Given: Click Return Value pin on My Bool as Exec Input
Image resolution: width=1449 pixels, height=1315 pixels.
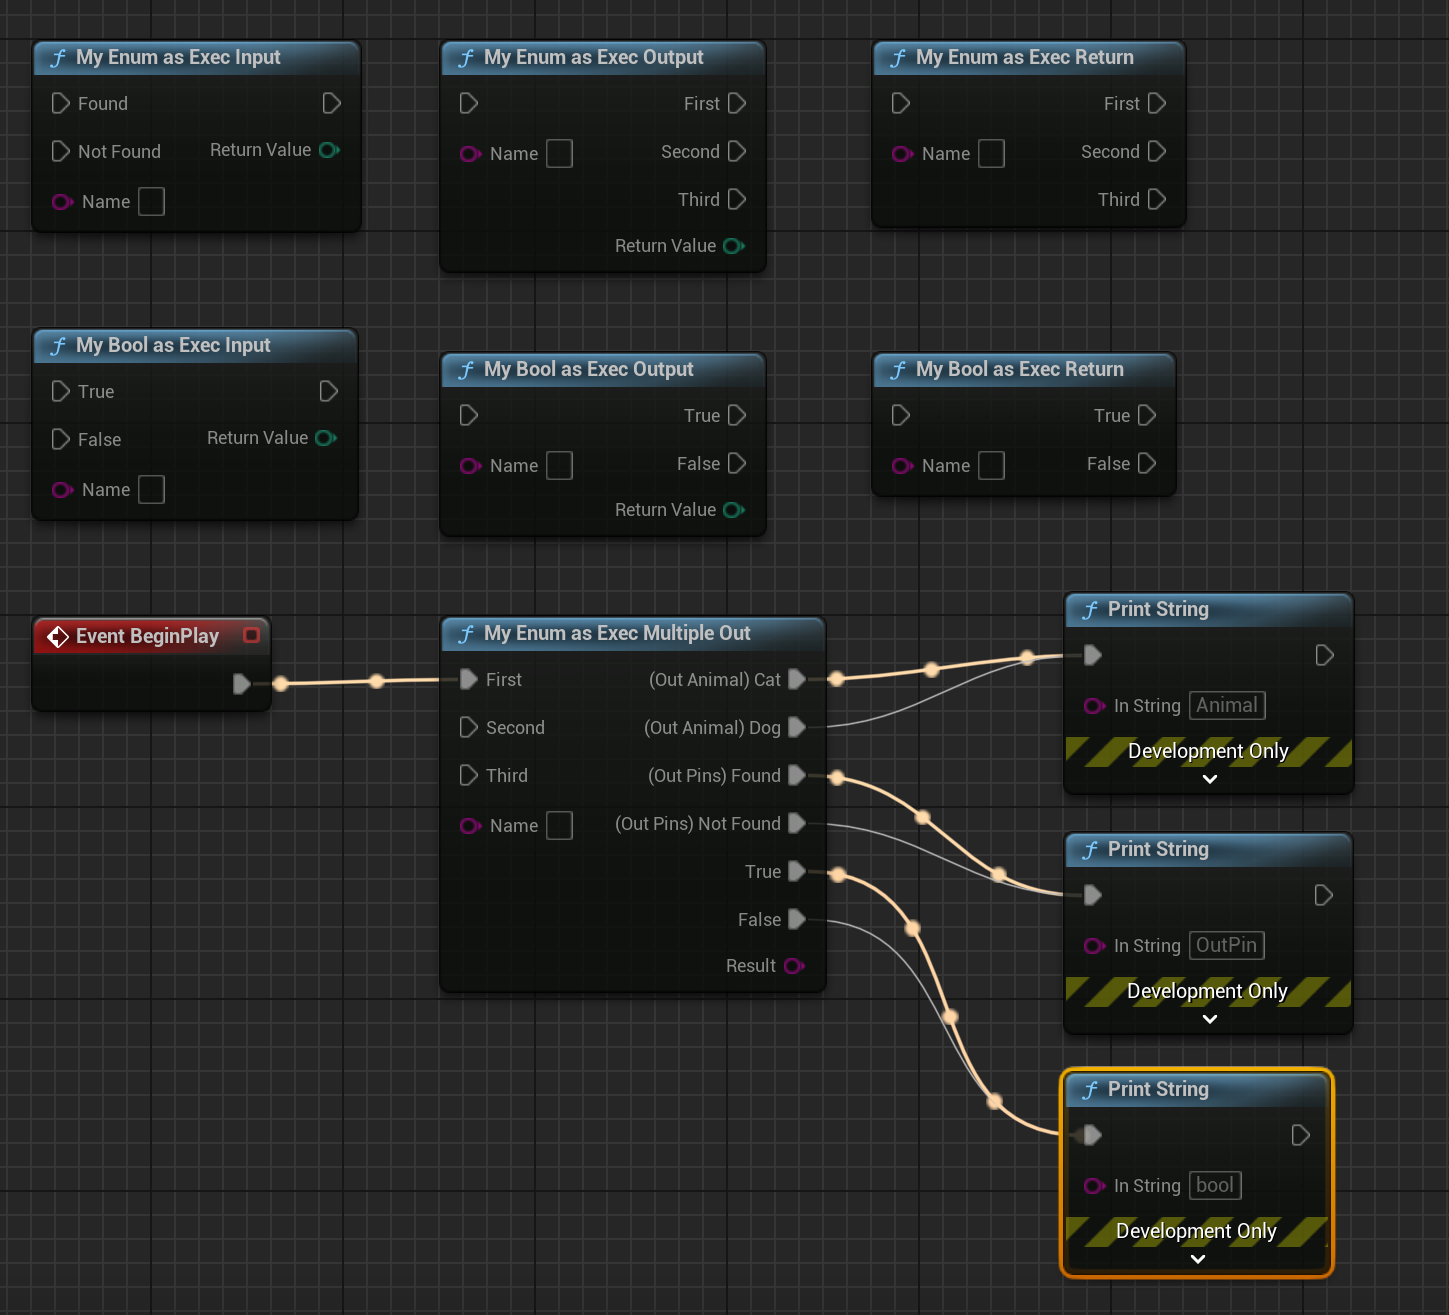Looking at the screenshot, I should coord(326,438).
